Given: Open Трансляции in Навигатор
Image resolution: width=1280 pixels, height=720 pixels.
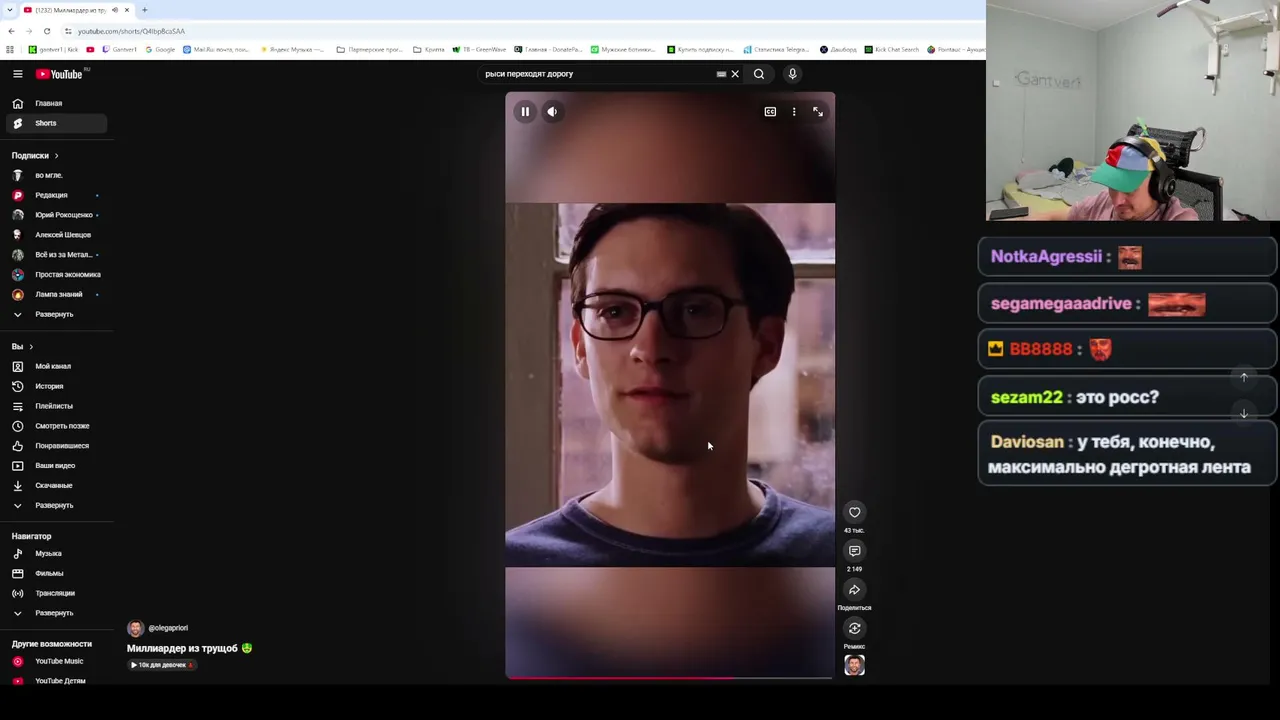Looking at the screenshot, I should pyautogui.click(x=57, y=593).
